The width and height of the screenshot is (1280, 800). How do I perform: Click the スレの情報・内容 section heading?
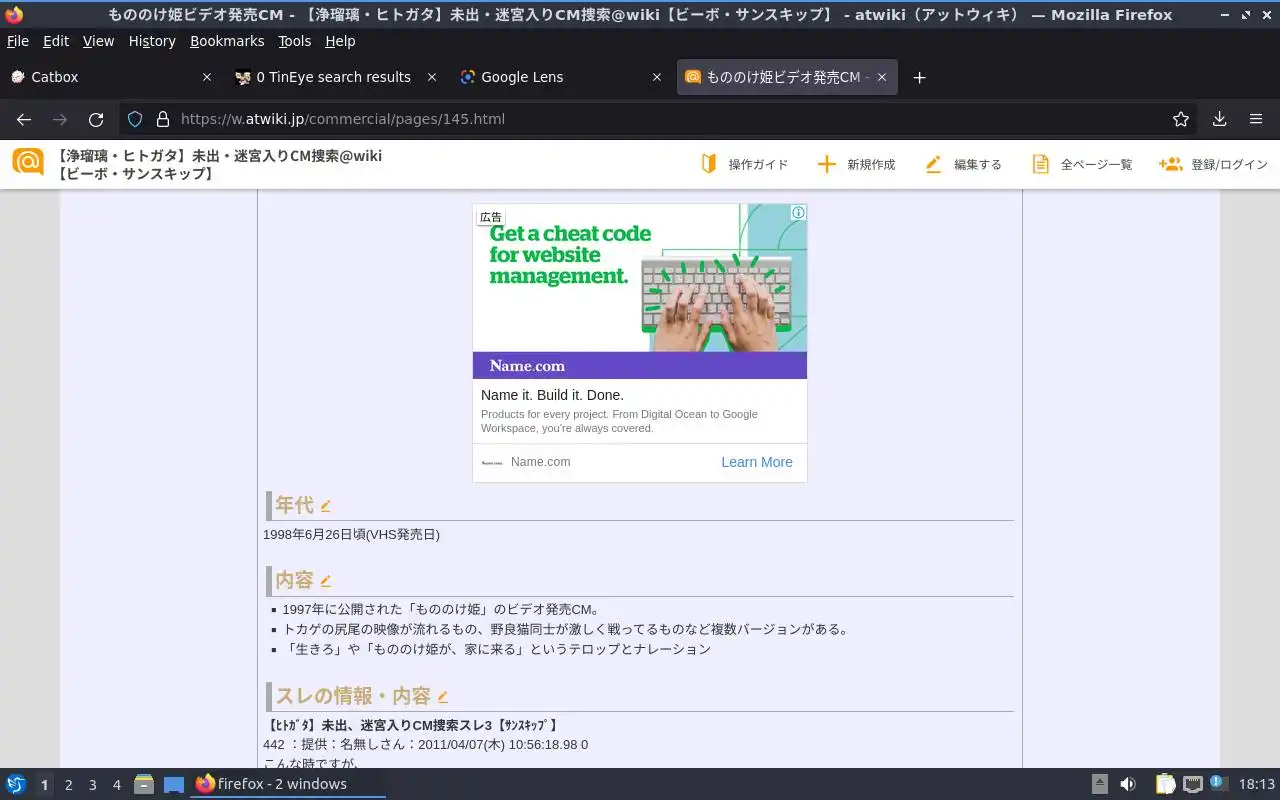[x=353, y=697]
